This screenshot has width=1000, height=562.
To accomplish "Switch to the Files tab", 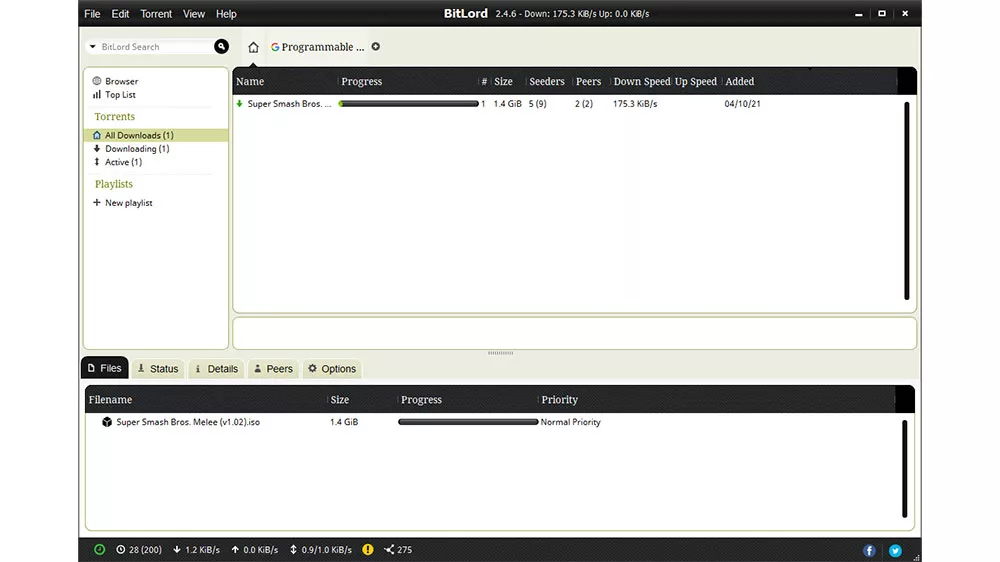I will [105, 368].
